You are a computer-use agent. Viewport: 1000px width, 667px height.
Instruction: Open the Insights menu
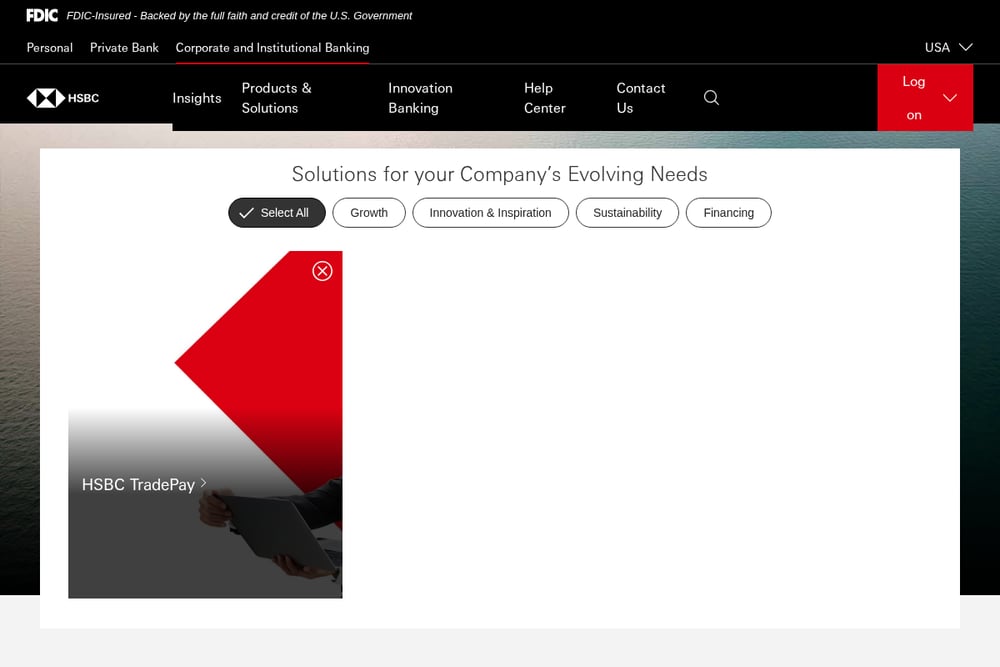[x=196, y=98]
